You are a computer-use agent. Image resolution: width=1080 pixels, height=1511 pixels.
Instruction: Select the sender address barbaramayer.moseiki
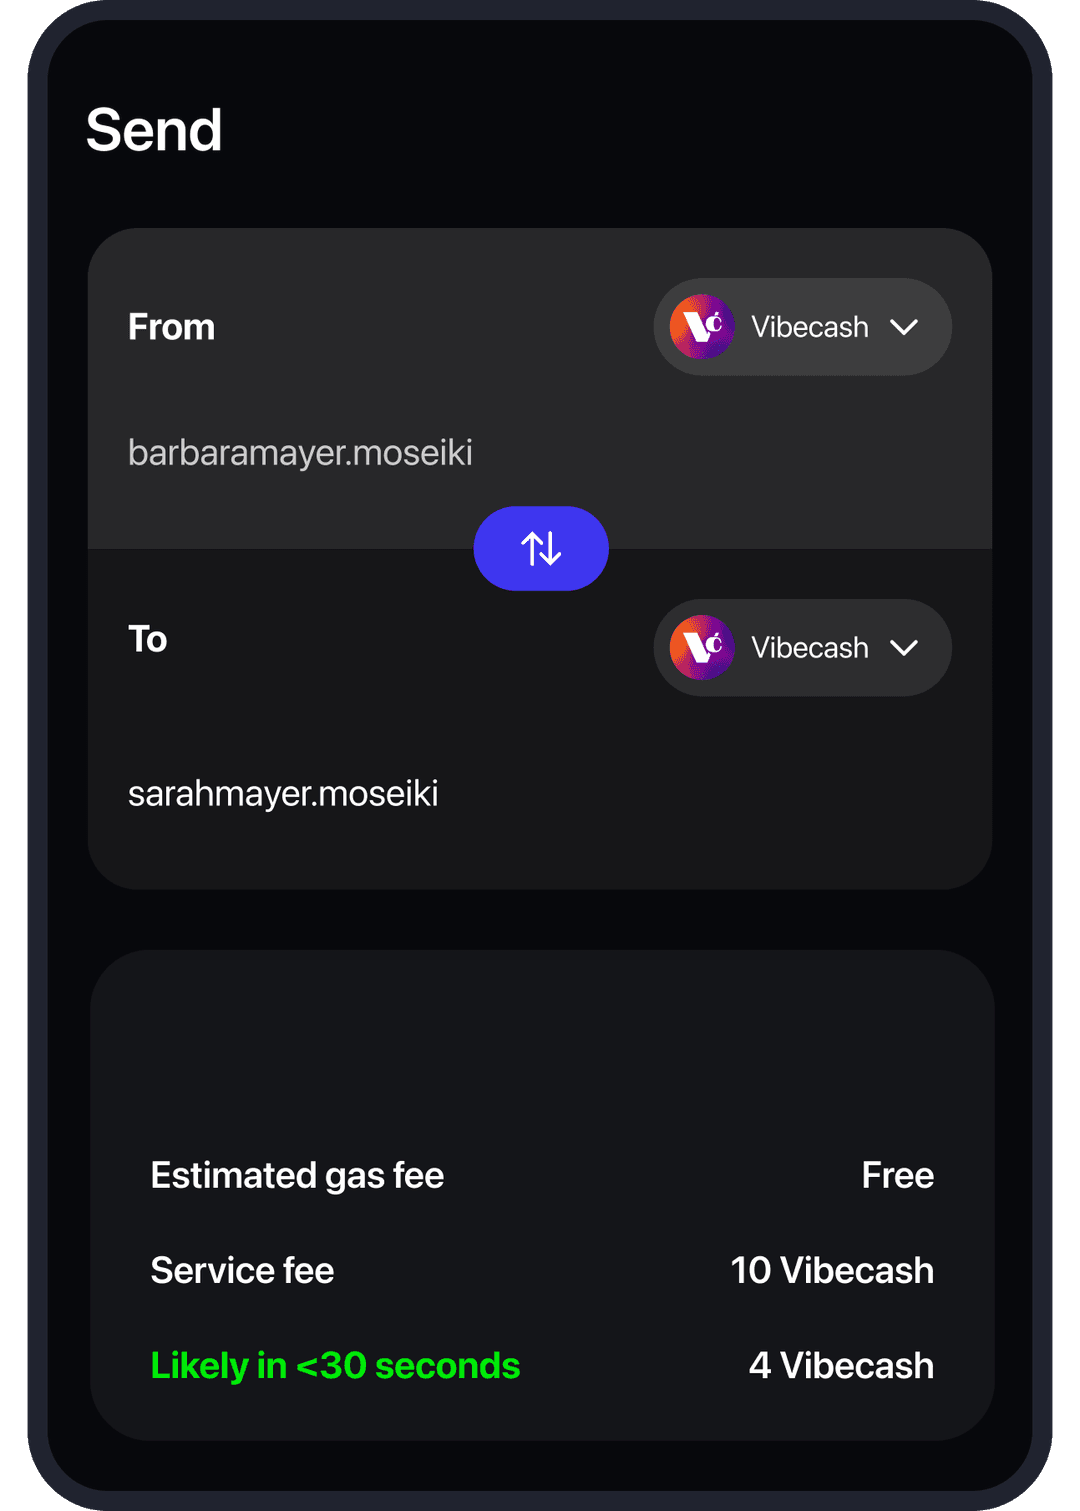coord(300,452)
